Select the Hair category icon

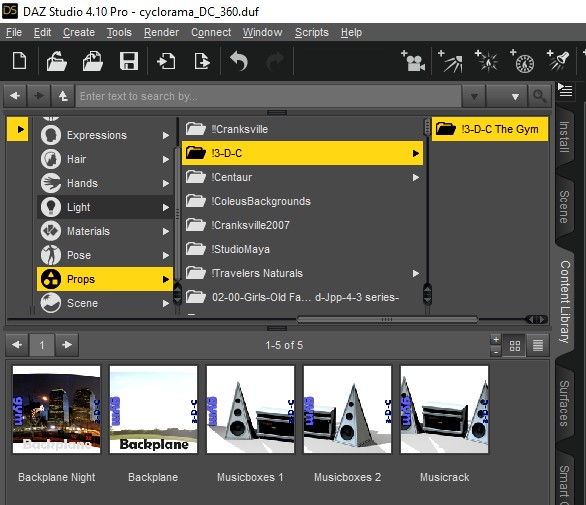pyautogui.click(x=51, y=159)
